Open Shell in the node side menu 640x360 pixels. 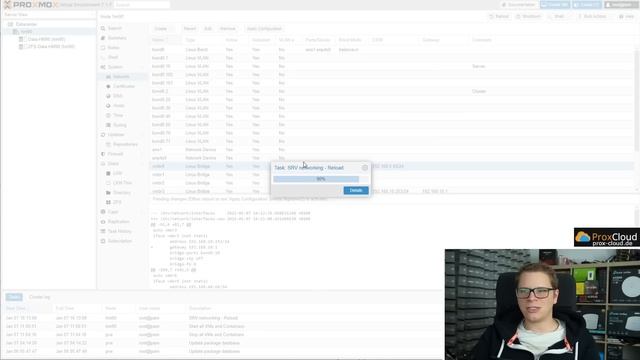tap(113, 57)
